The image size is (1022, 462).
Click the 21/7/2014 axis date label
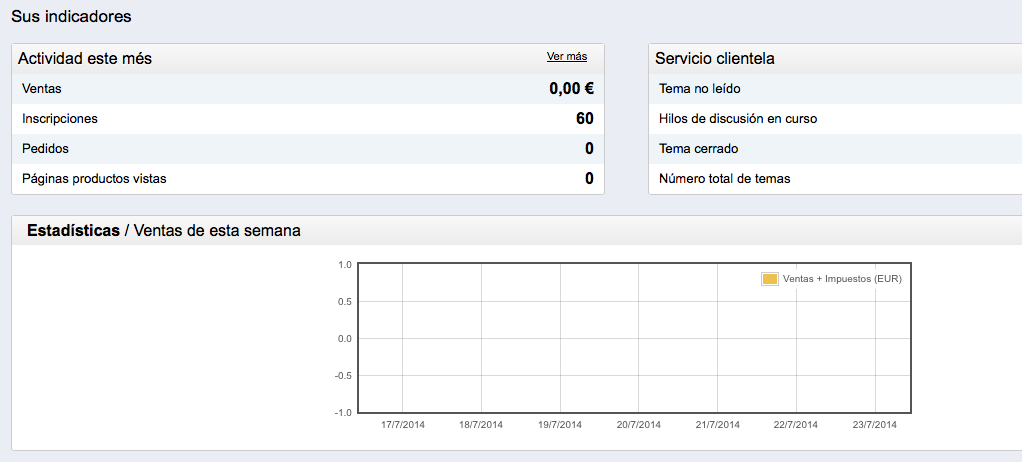point(718,425)
